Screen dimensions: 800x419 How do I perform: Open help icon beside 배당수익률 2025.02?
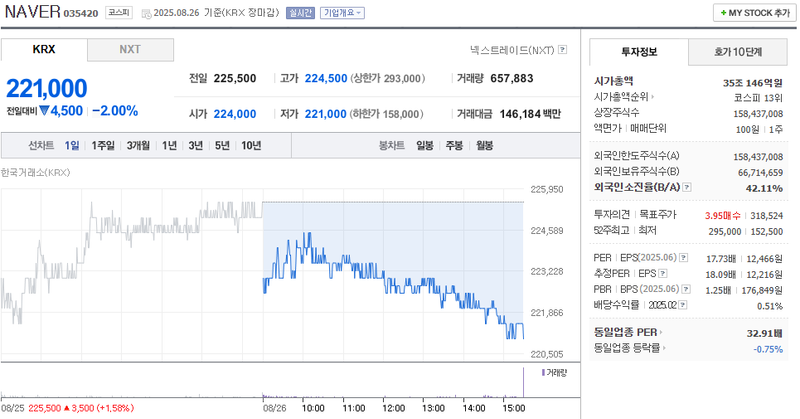pos(683,305)
